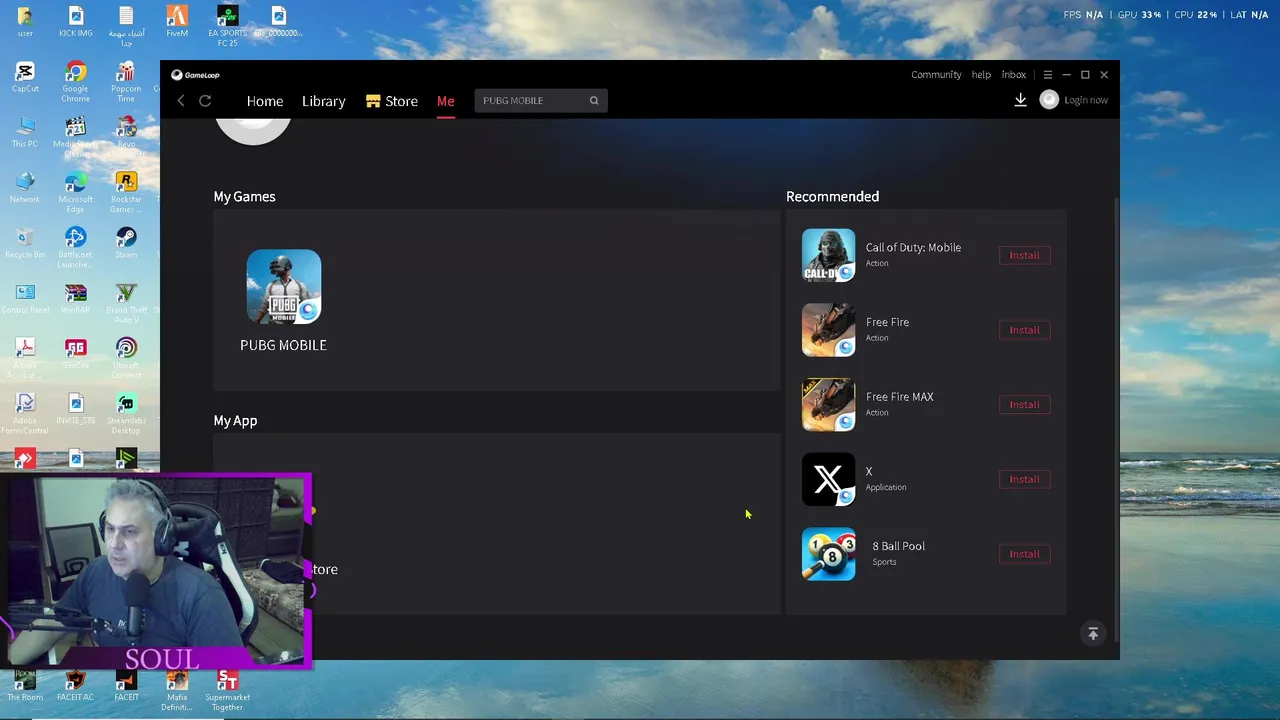
Task: Open Popcorn Time desktop shortcut
Action: [x=126, y=81]
